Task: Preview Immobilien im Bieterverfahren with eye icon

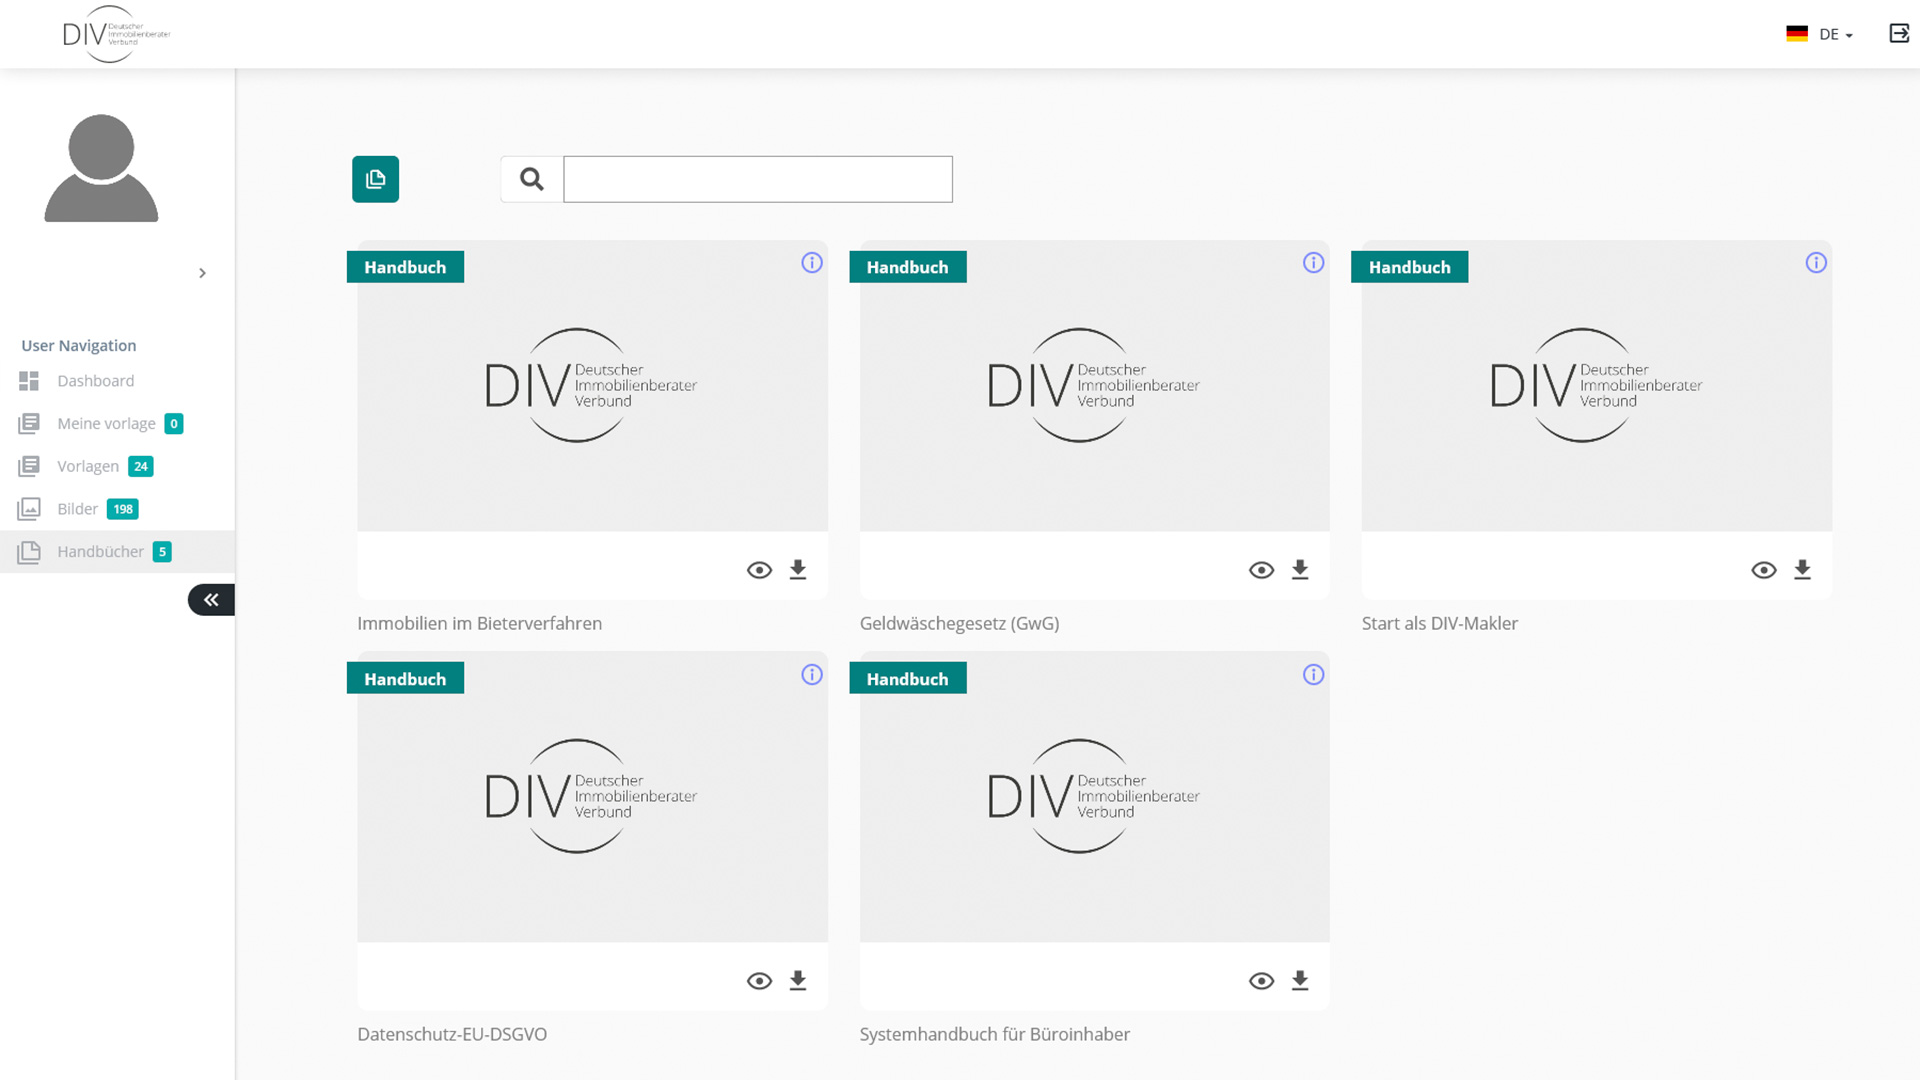Action: pyautogui.click(x=759, y=570)
